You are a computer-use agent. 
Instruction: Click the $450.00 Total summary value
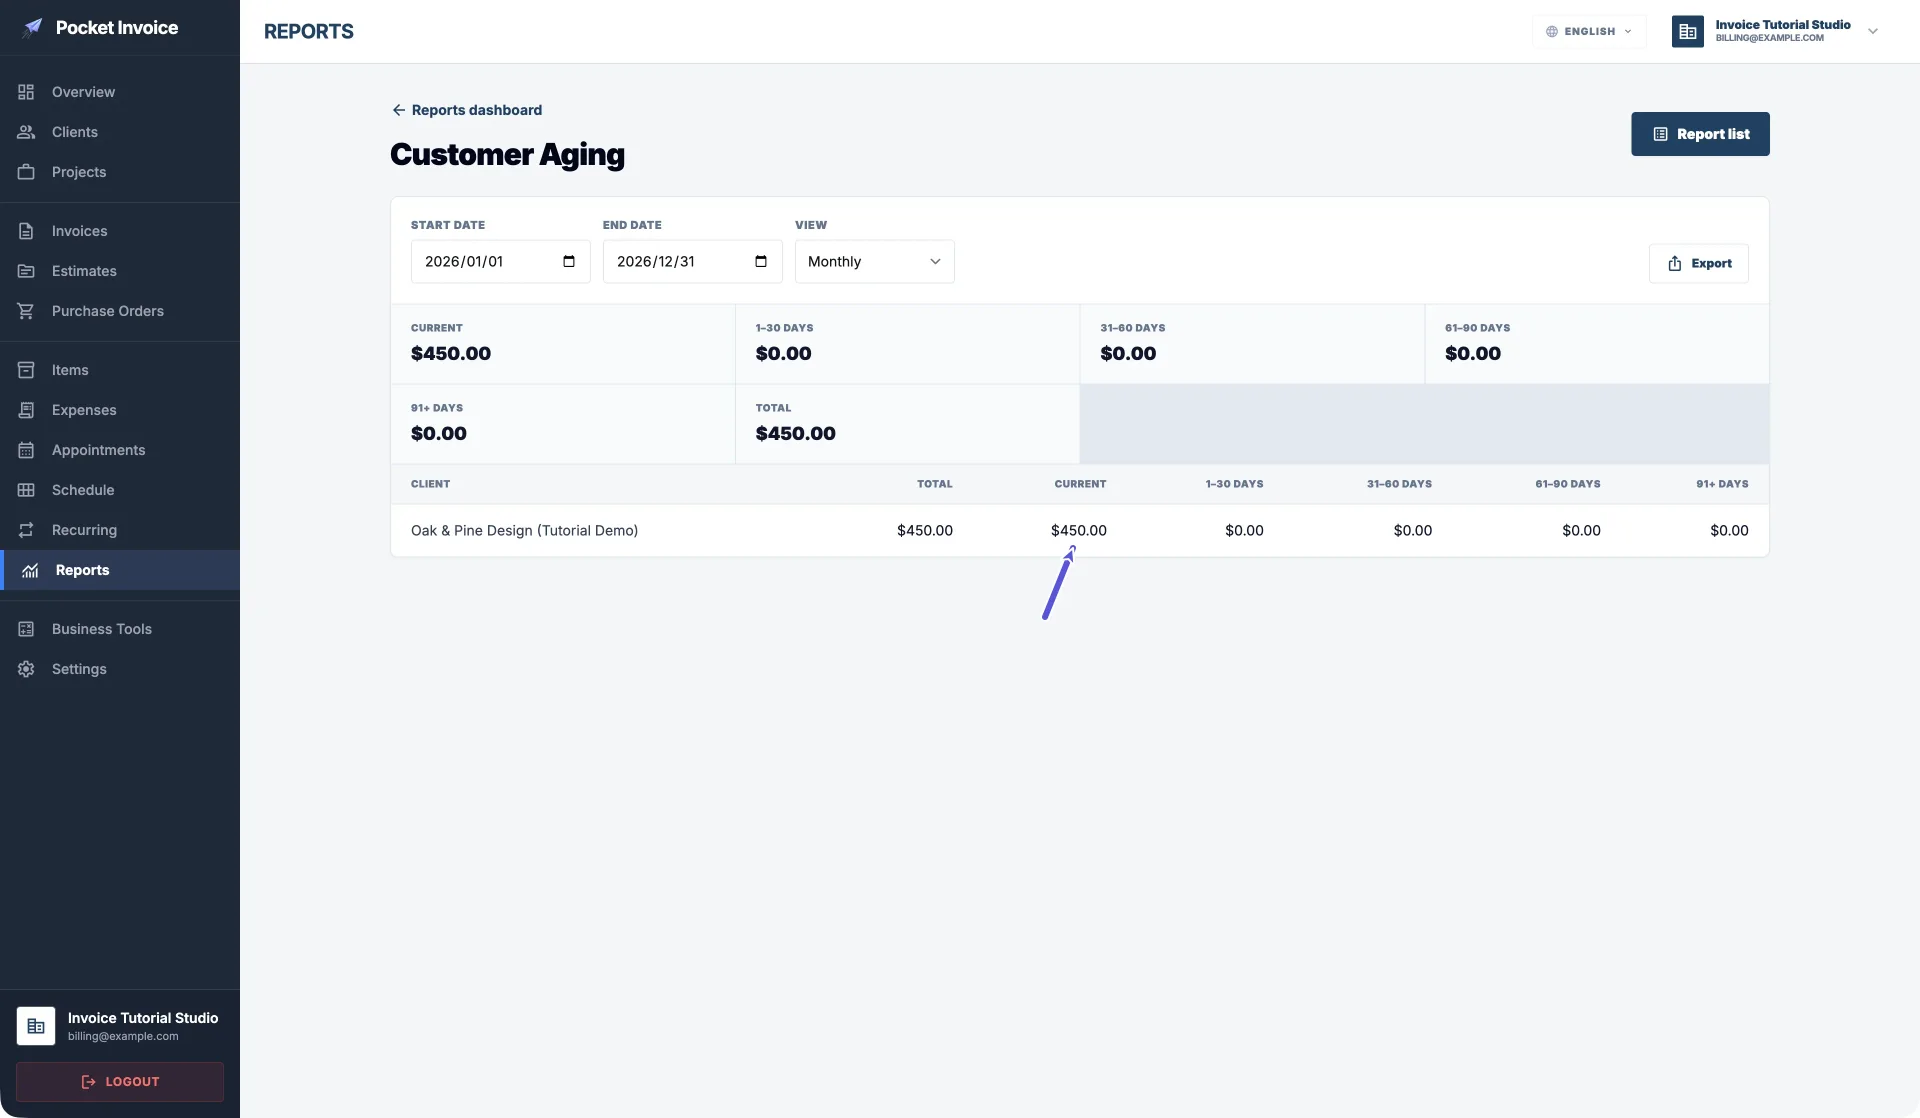(795, 433)
